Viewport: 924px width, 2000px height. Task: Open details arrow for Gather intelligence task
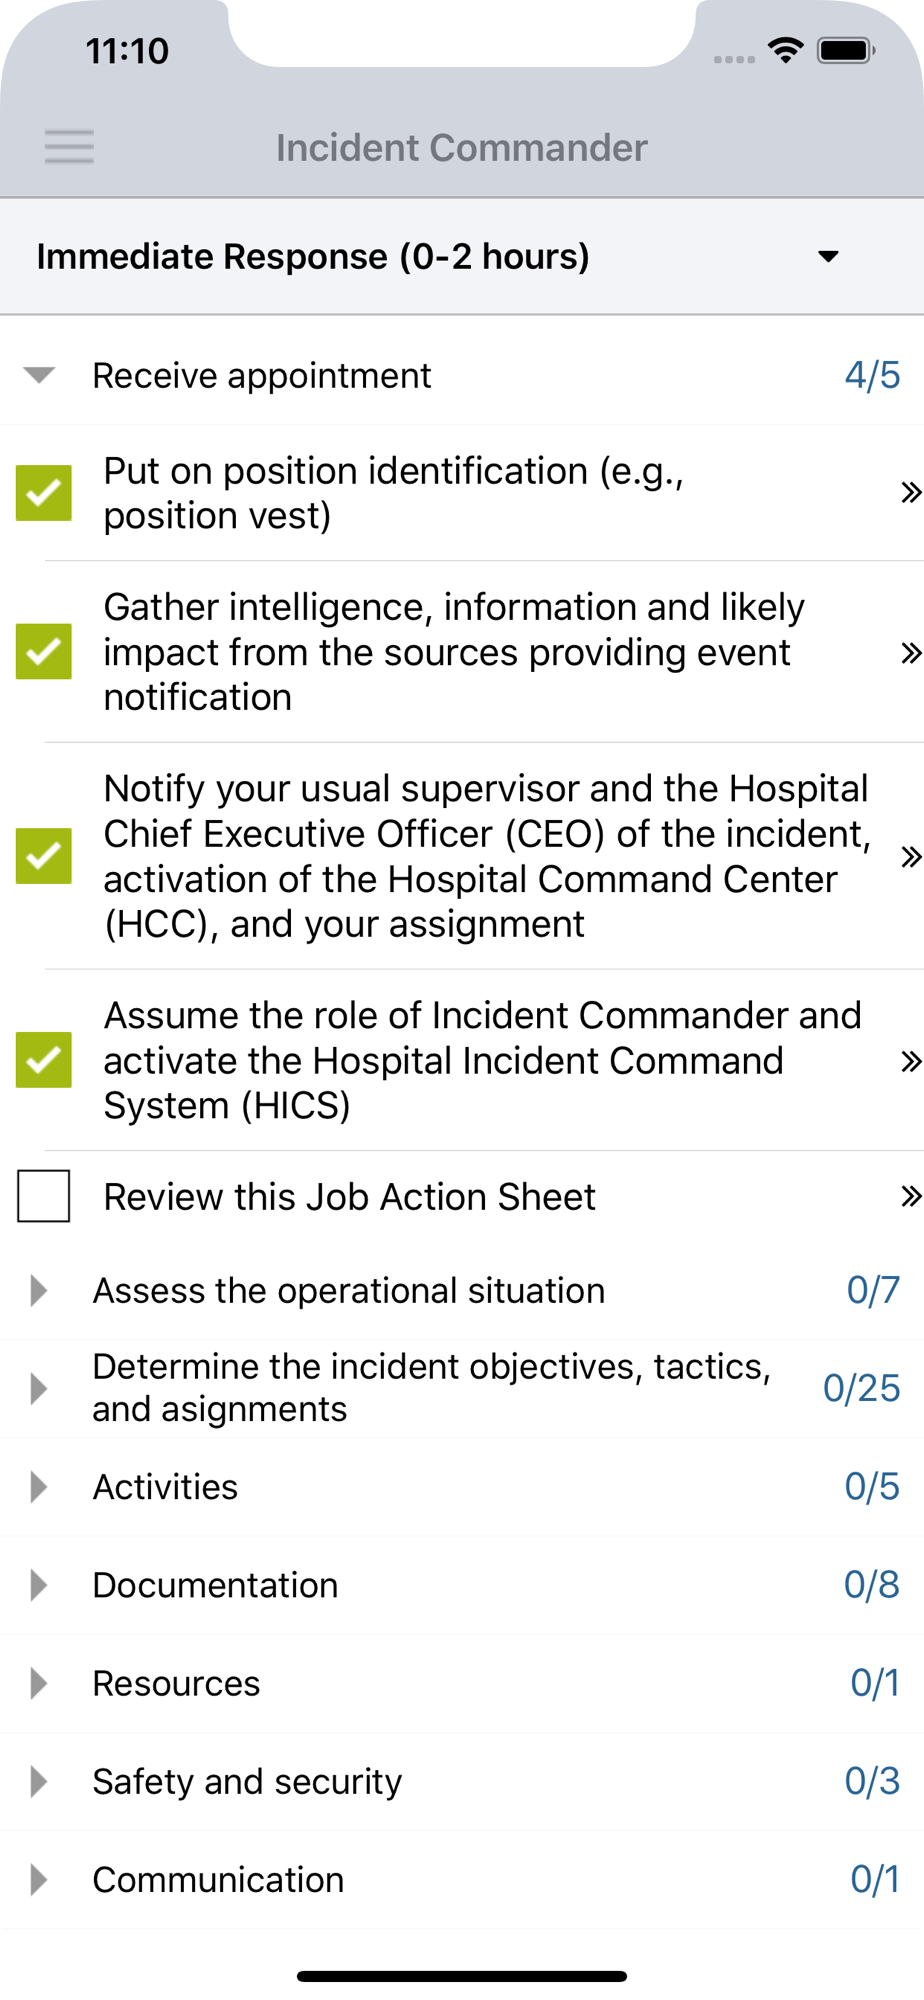[910, 652]
